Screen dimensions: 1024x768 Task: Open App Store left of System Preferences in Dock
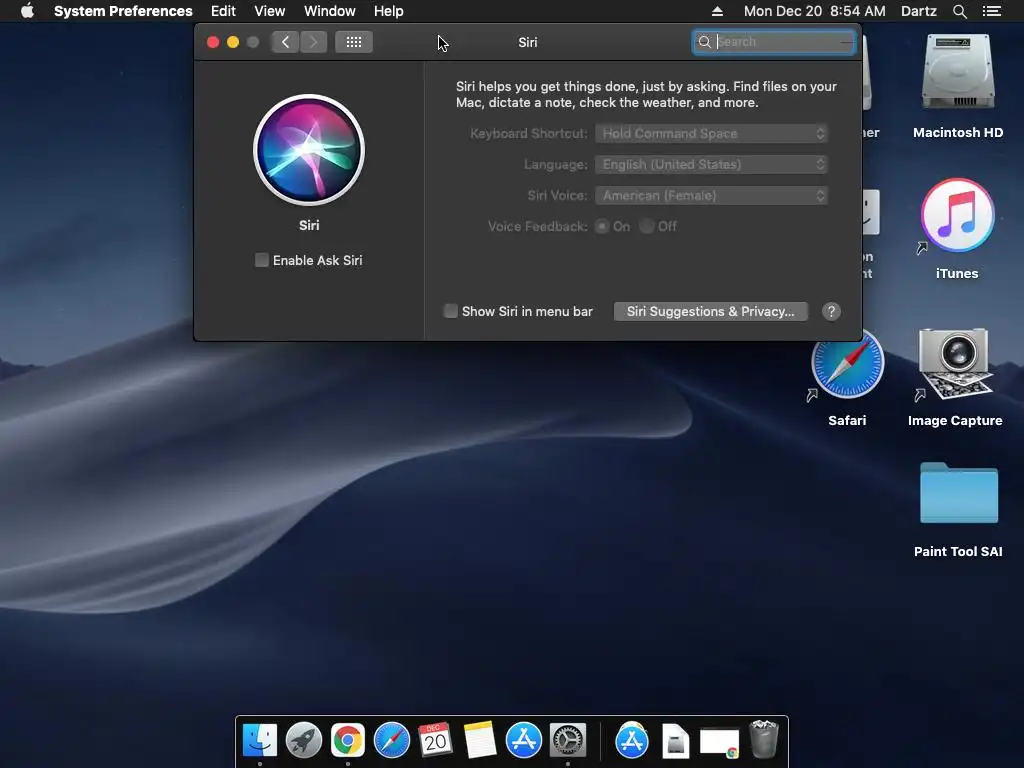pos(523,741)
